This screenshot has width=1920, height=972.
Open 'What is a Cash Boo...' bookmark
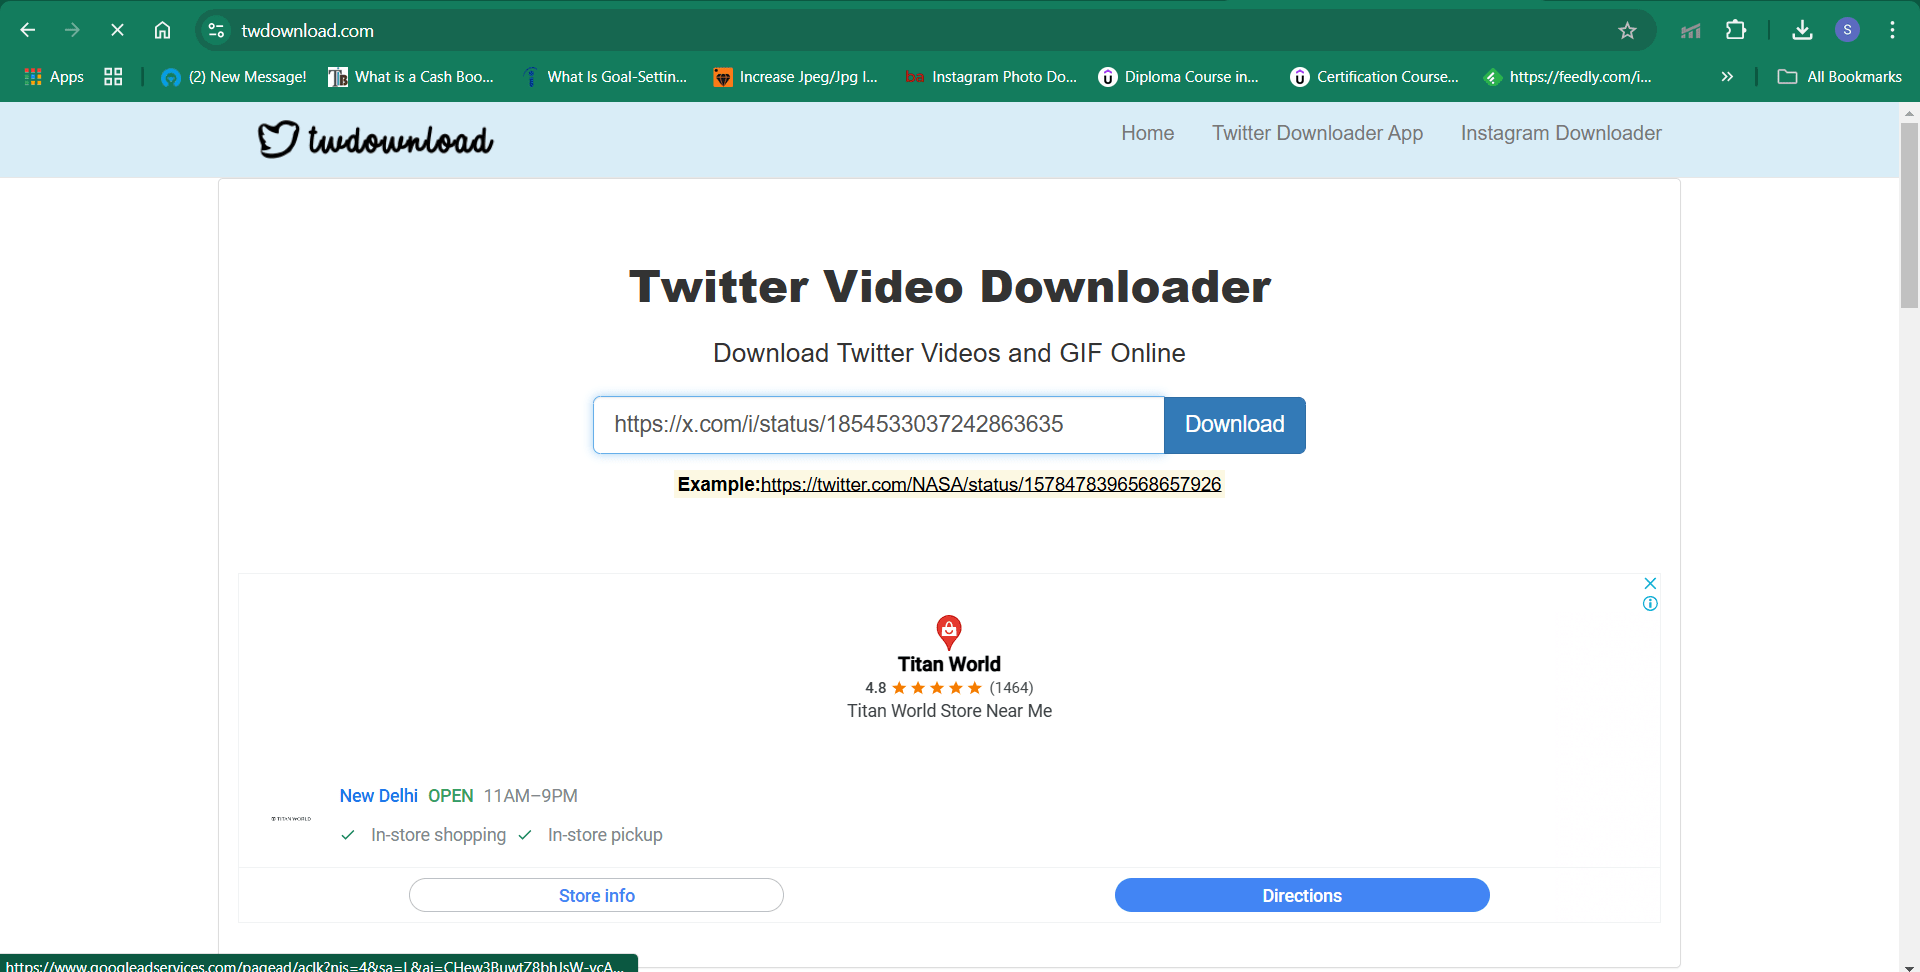[411, 77]
